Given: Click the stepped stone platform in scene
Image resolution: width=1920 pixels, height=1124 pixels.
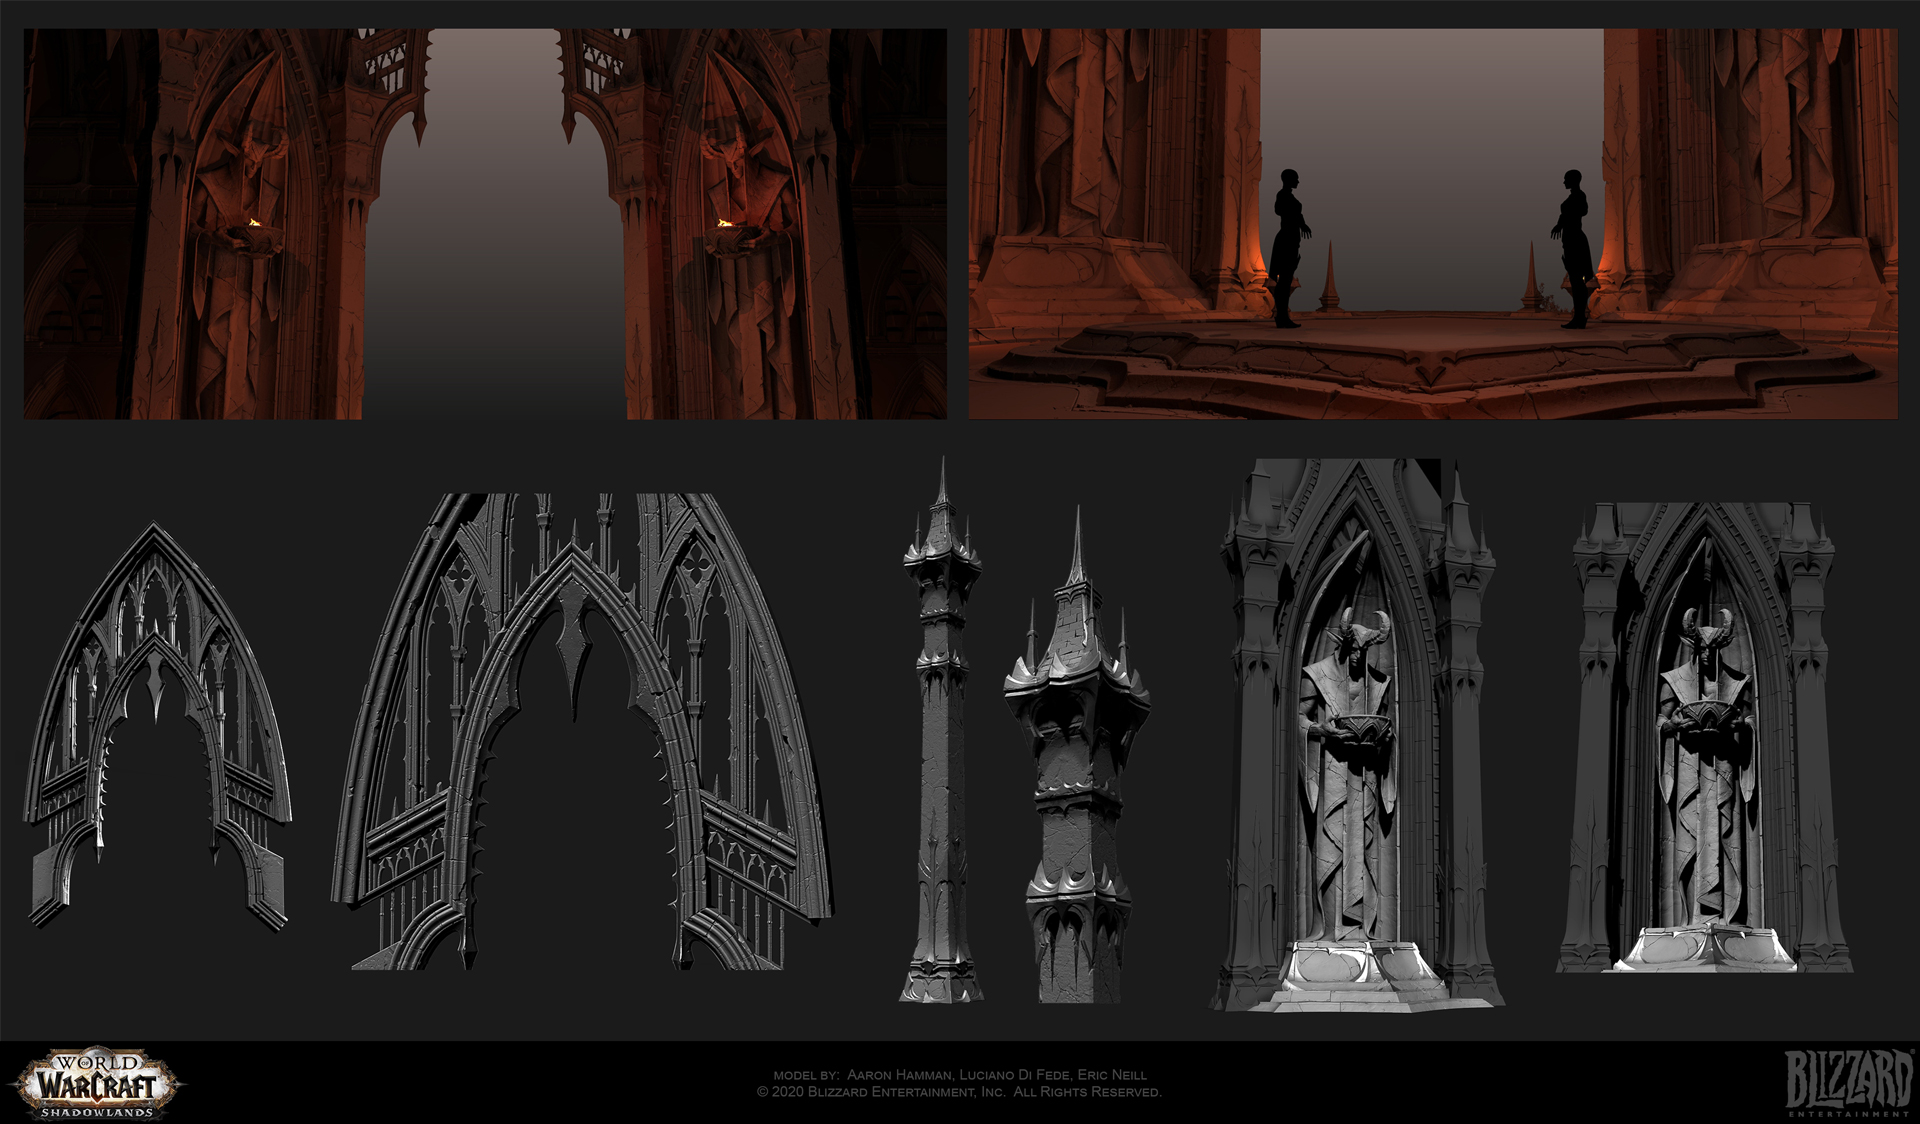Looking at the screenshot, I should point(1432,360).
